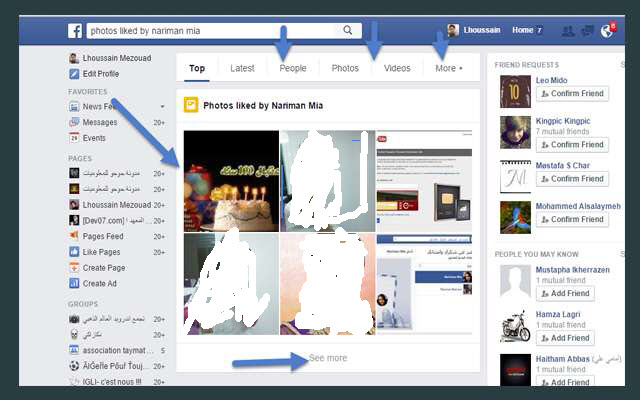Switch to the Photos tab
The width and height of the screenshot is (640, 400).
click(x=345, y=68)
